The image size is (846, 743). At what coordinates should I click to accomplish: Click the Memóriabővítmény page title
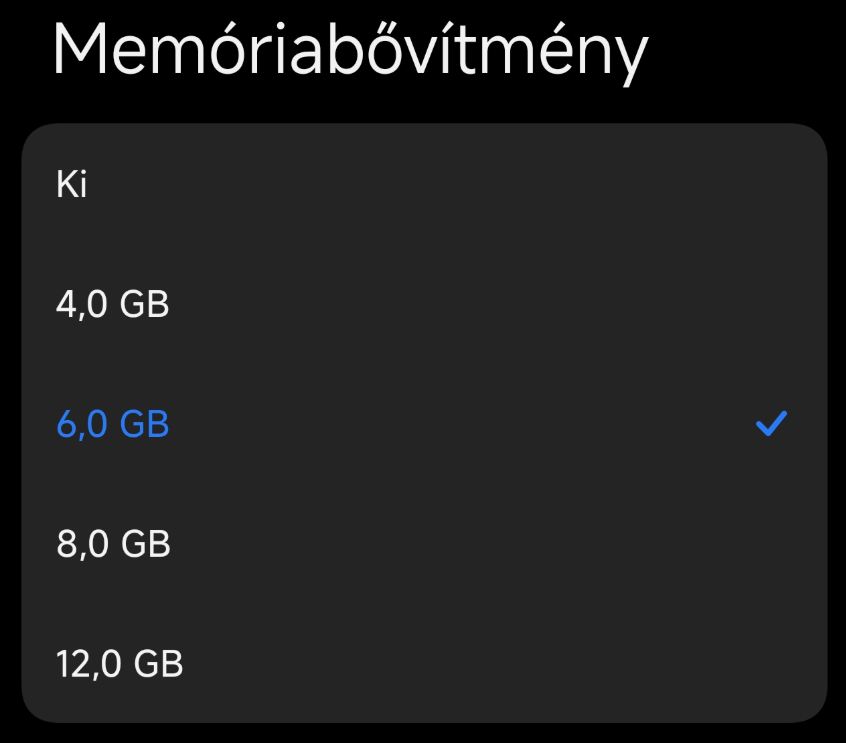pyautogui.click(x=350, y=49)
